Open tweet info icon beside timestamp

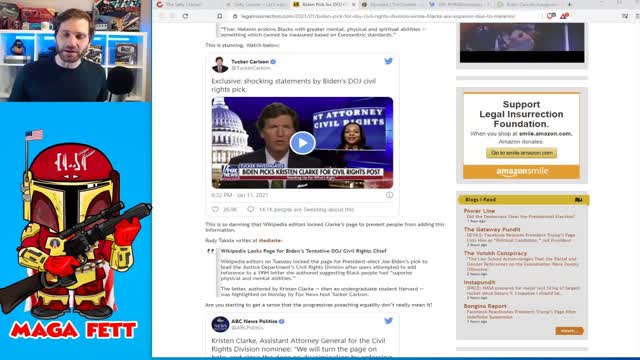point(389,195)
